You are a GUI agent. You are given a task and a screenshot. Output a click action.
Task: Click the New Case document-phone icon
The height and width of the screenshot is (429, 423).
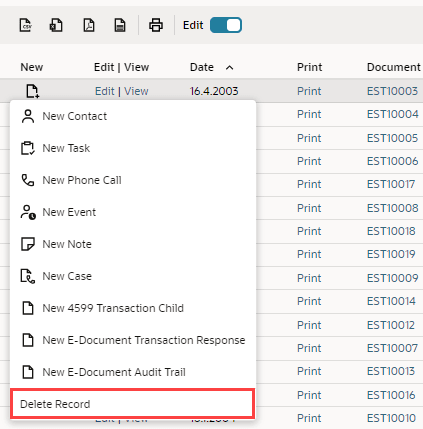(x=28, y=276)
